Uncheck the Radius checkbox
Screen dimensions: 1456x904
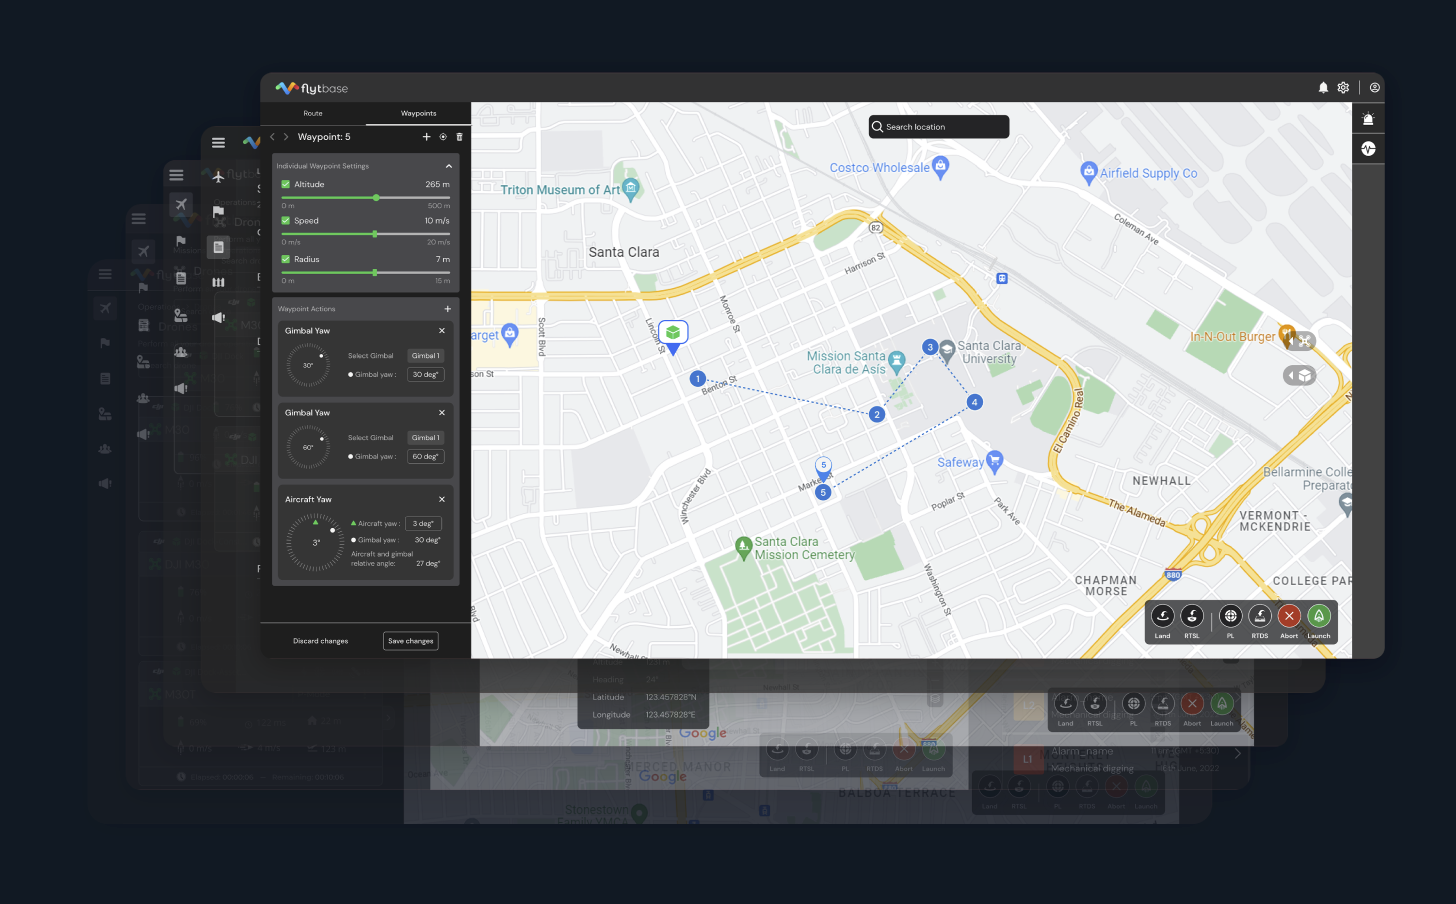(x=286, y=259)
